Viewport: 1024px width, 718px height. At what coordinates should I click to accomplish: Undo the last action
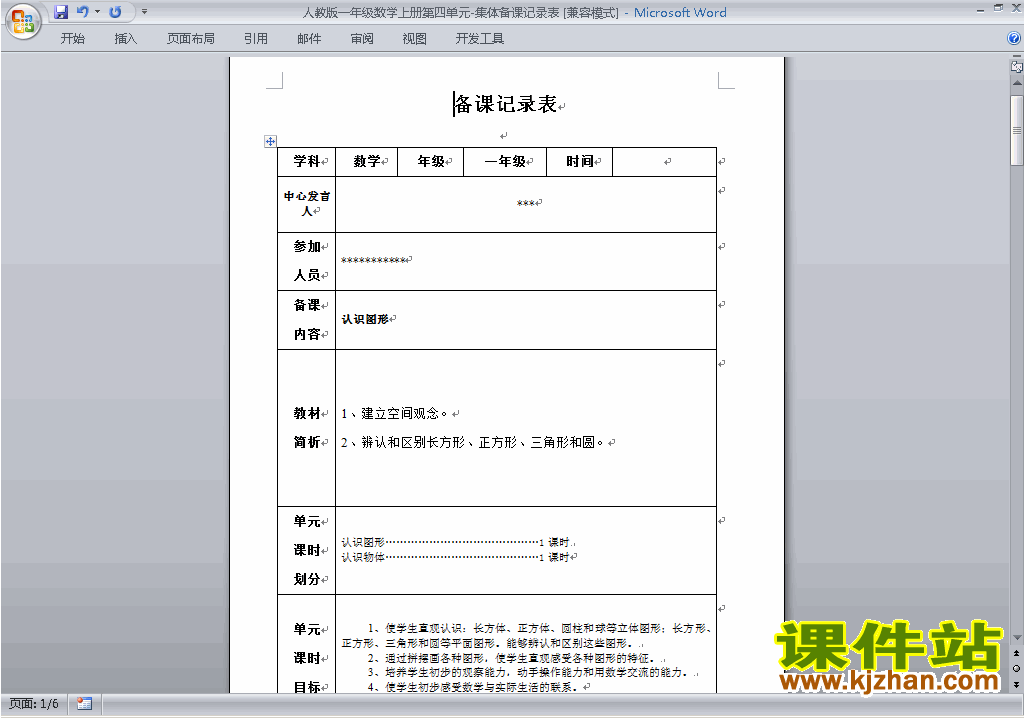[82, 12]
